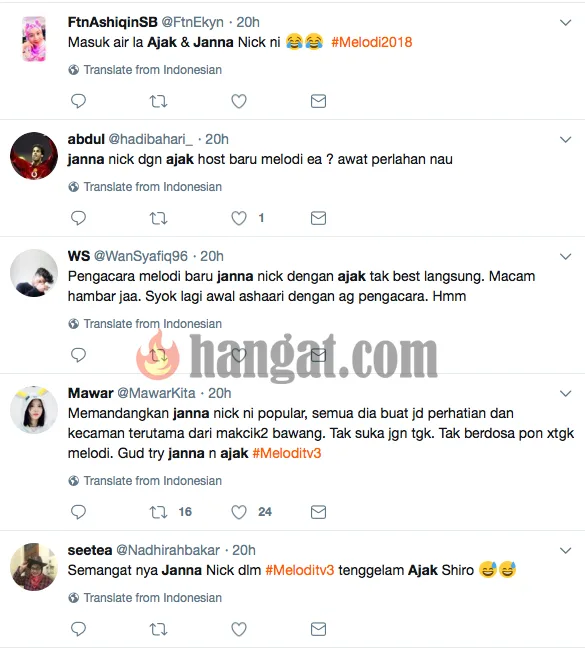
Task: Translate abdul's tweet from Indonesian
Action: point(153,187)
